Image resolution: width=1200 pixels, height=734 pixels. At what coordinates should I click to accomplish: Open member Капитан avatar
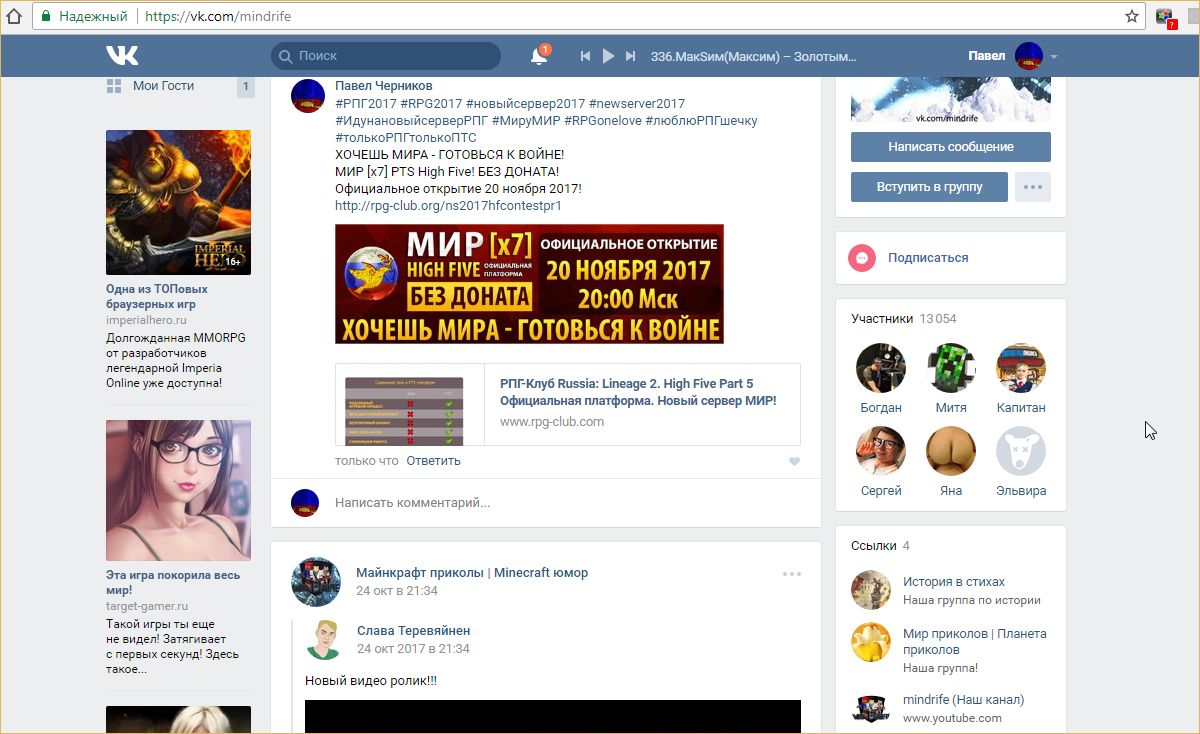click(x=1021, y=368)
